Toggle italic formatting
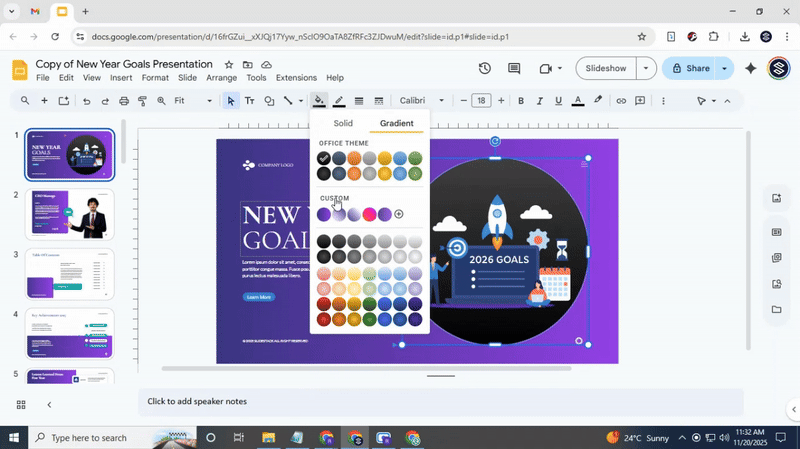The width and height of the screenshot is (800, 449). (x=540, y=101)
